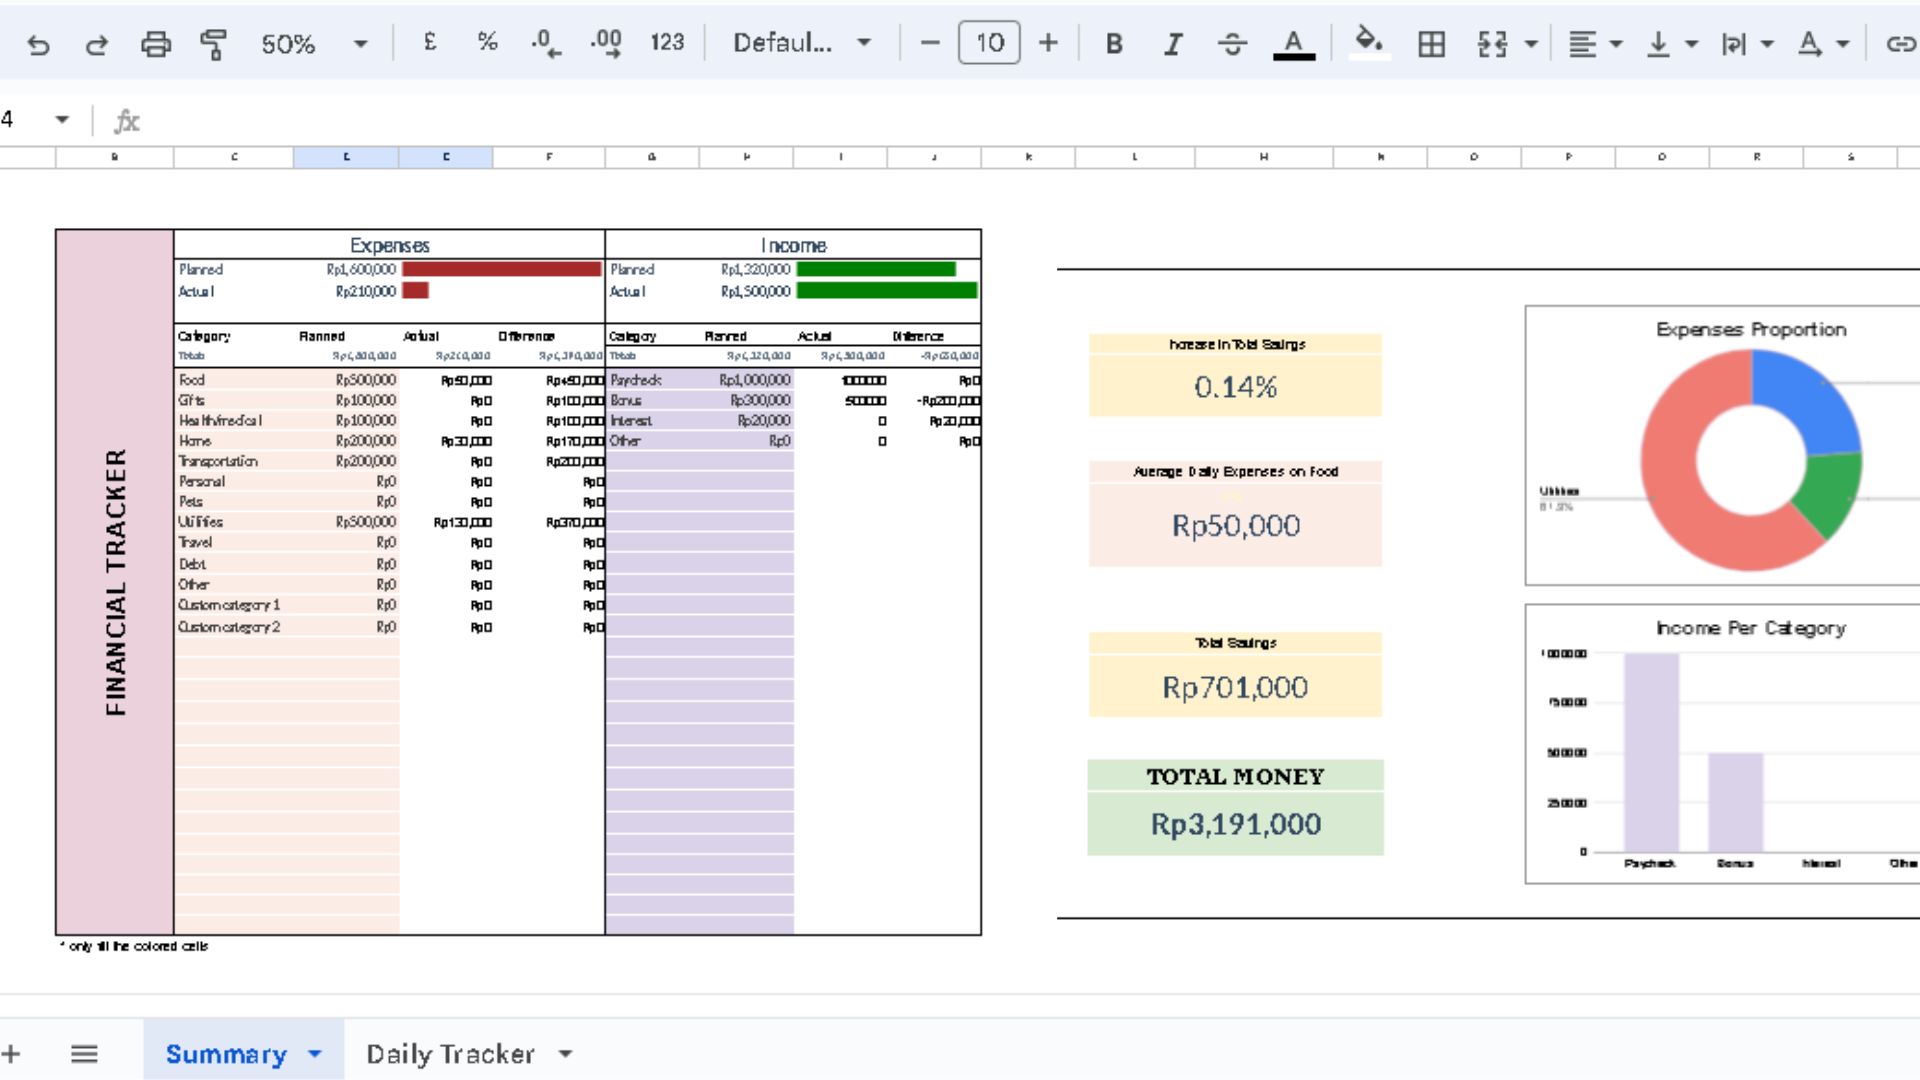This screenshot has width=1920, height=1080.
Task: Open the text color picker
Action: point(1293,44)
